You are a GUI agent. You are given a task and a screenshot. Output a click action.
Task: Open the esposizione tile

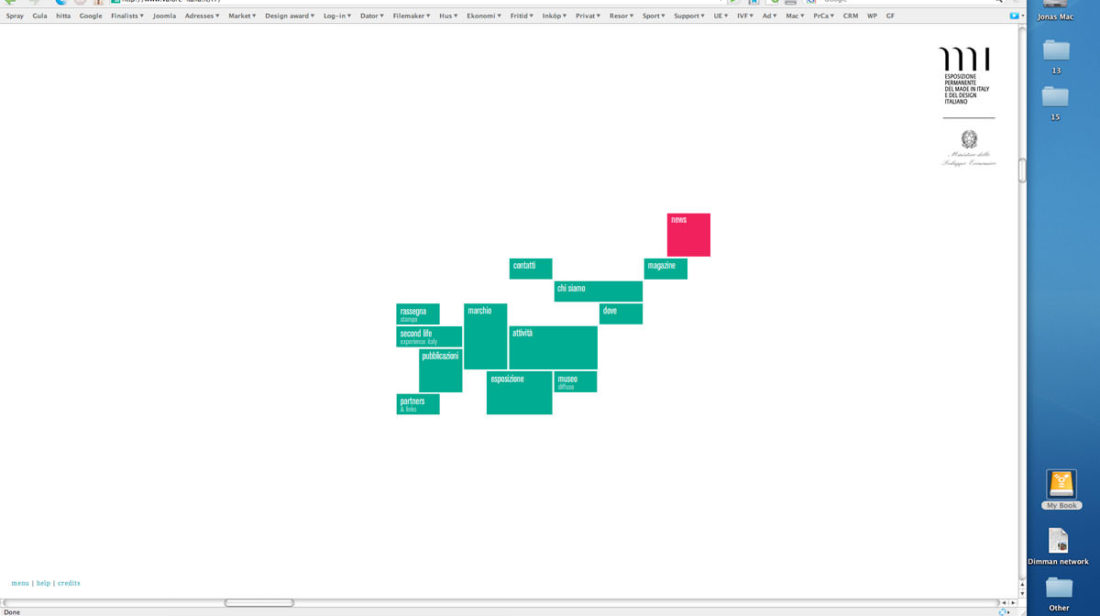click(519, 393)
